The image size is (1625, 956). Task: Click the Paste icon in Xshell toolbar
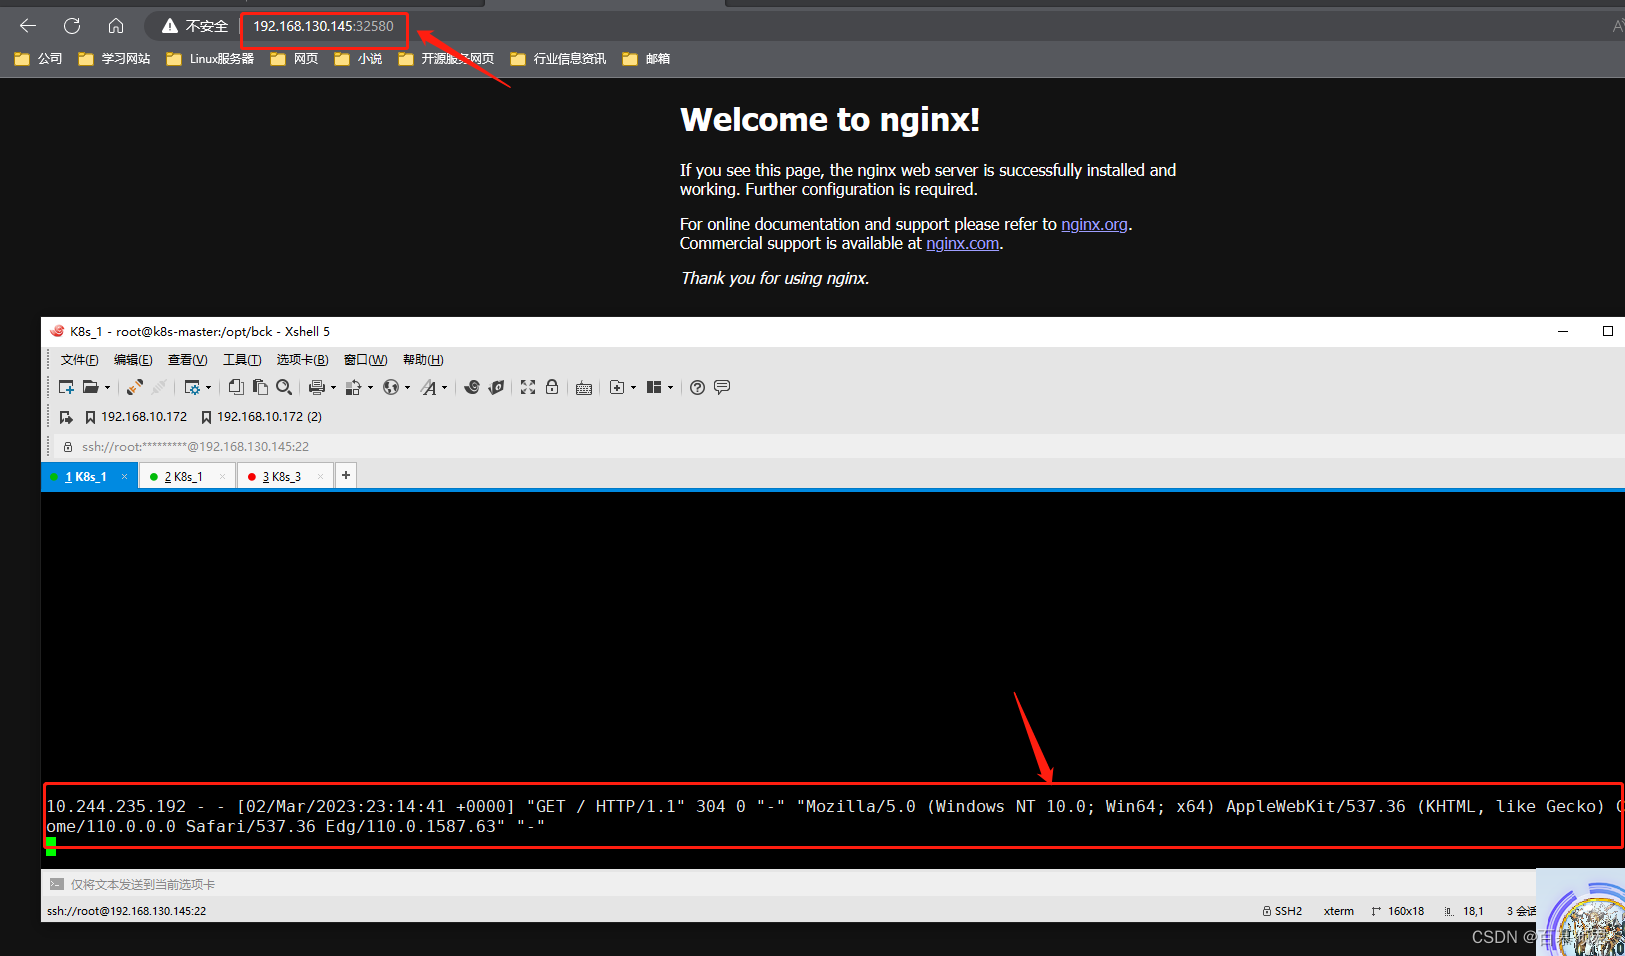(x=260, y=387)
